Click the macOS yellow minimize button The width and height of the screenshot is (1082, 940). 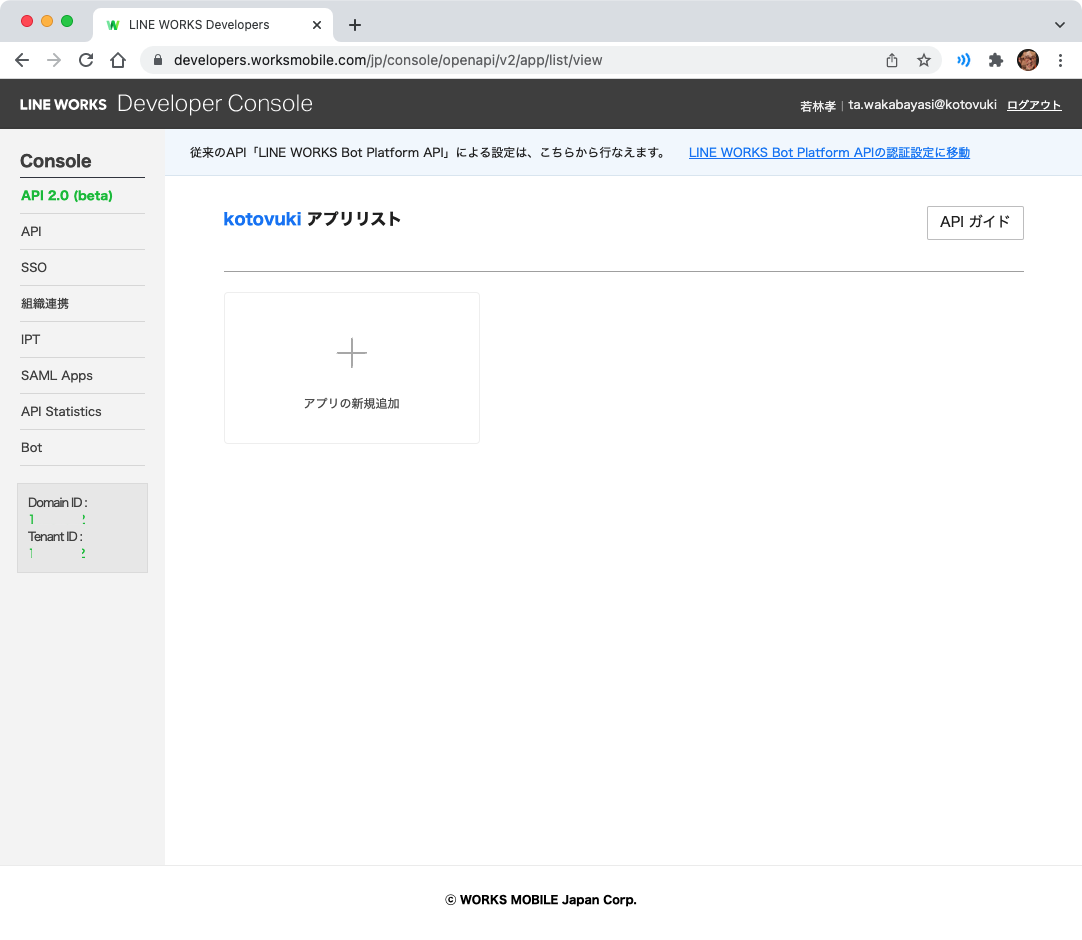pyautogui.click(x=47, y=21)
